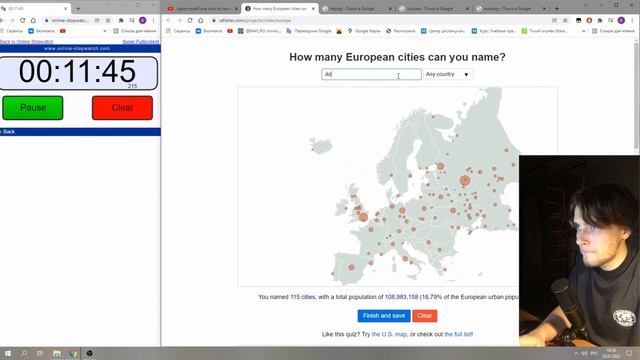Reload the lafisher.com cities quiz page
Image resolution: width=640 pixels, height=360 pixels.
click(190, 20)
